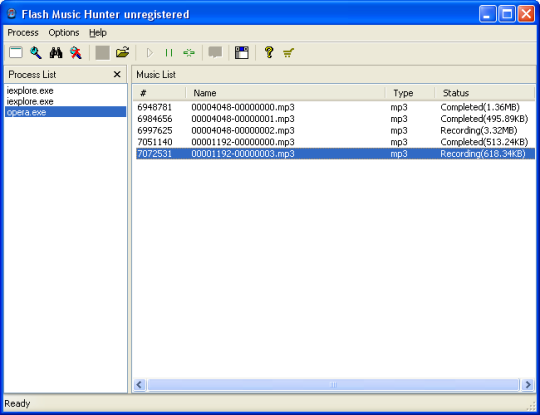540x415 pixels.
Task: Click status Completed(1.36MB)
Action: click(x=480, y=107)
